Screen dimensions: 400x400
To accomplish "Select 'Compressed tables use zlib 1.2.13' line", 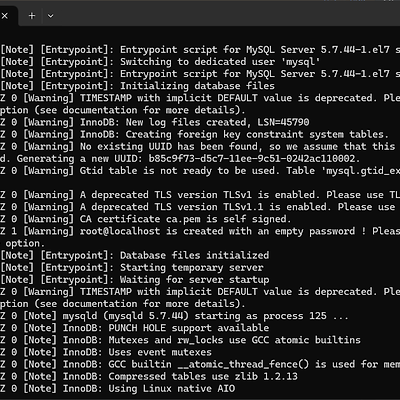I will coord(149,377).
